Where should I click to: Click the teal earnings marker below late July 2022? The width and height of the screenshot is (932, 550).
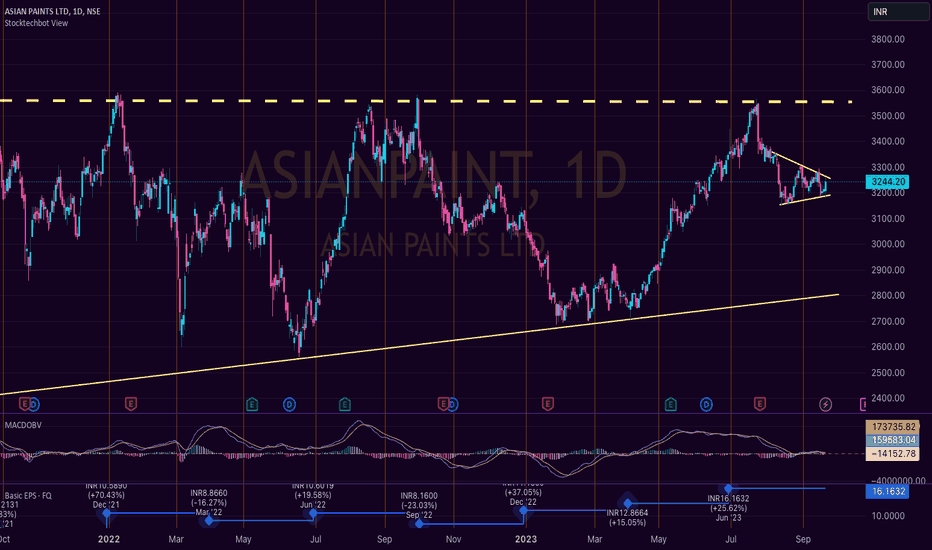tap(345, 405)
